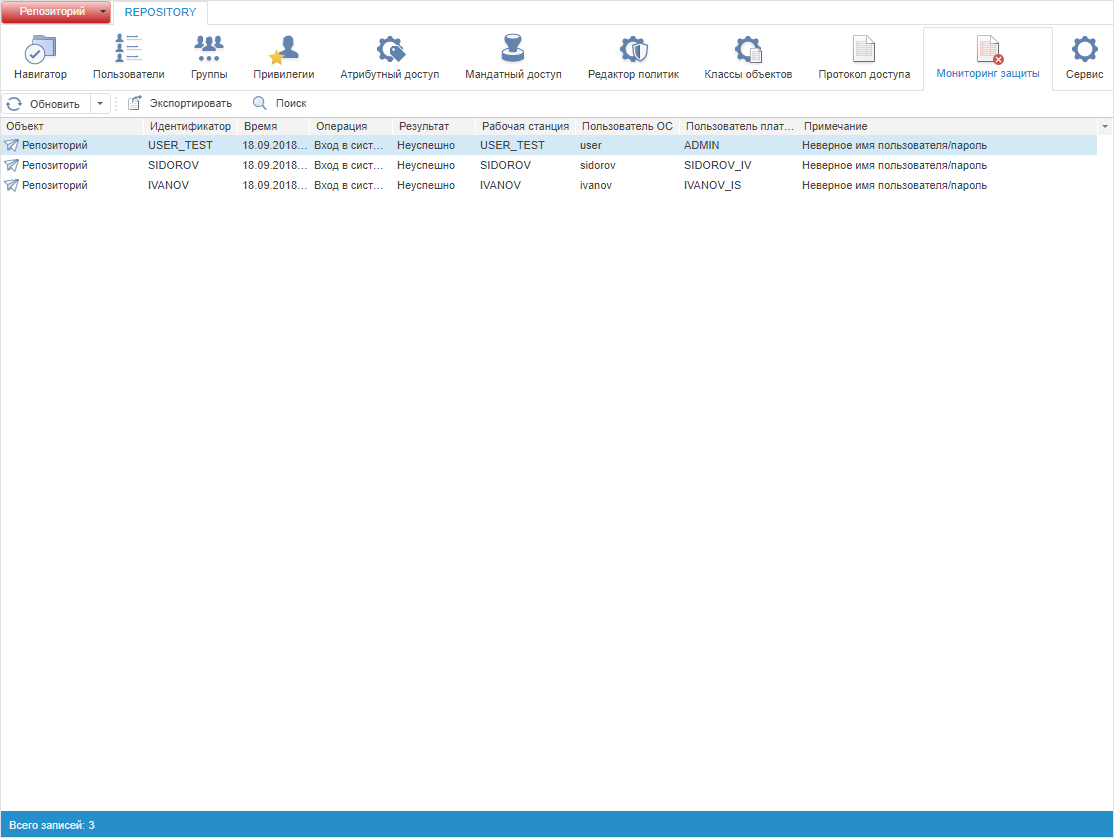This screenshot has width=1114, height=838.
Task: Open column options arrow at table header right
Action: click(x=1105, y=127)
